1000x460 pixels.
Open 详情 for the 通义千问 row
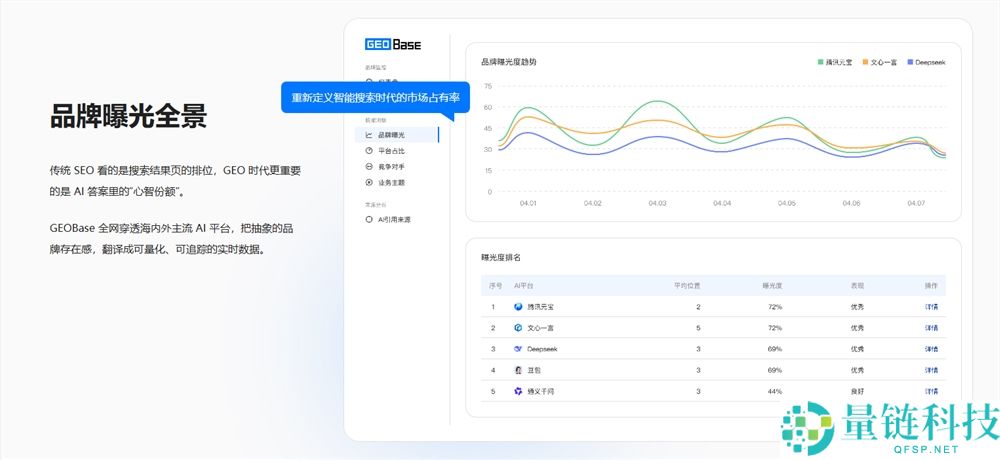click(x=931, y=391)
